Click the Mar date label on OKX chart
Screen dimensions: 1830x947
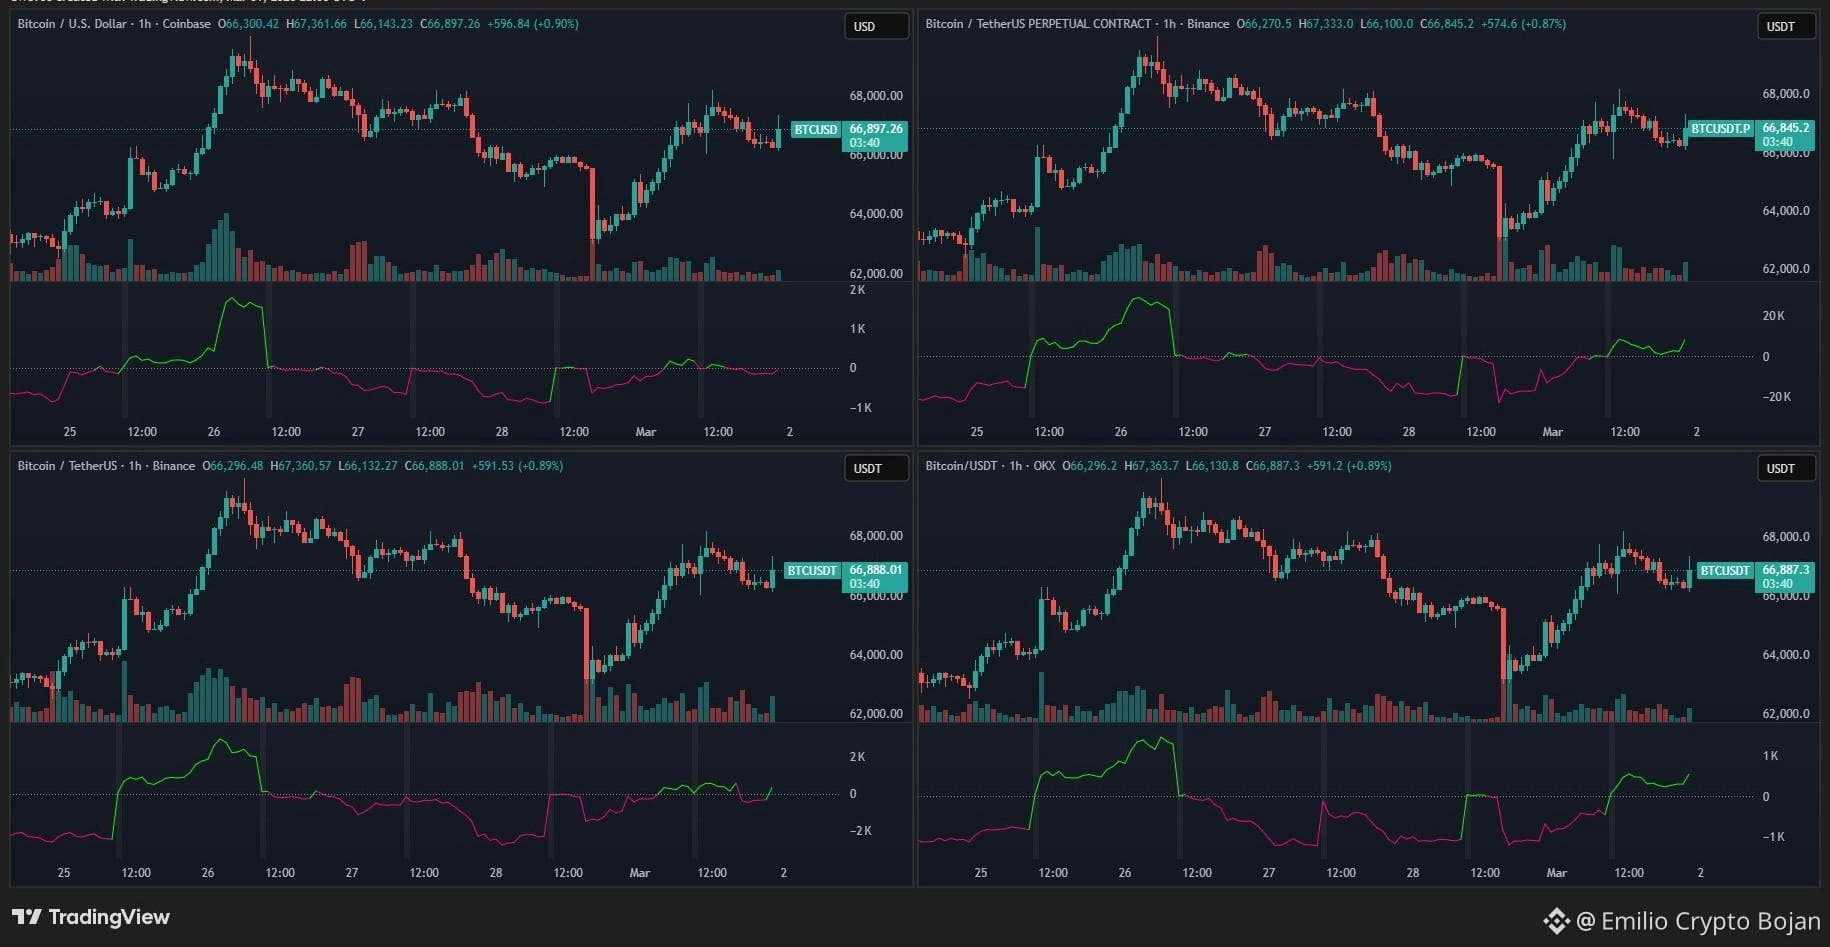tap(1557, 873)
